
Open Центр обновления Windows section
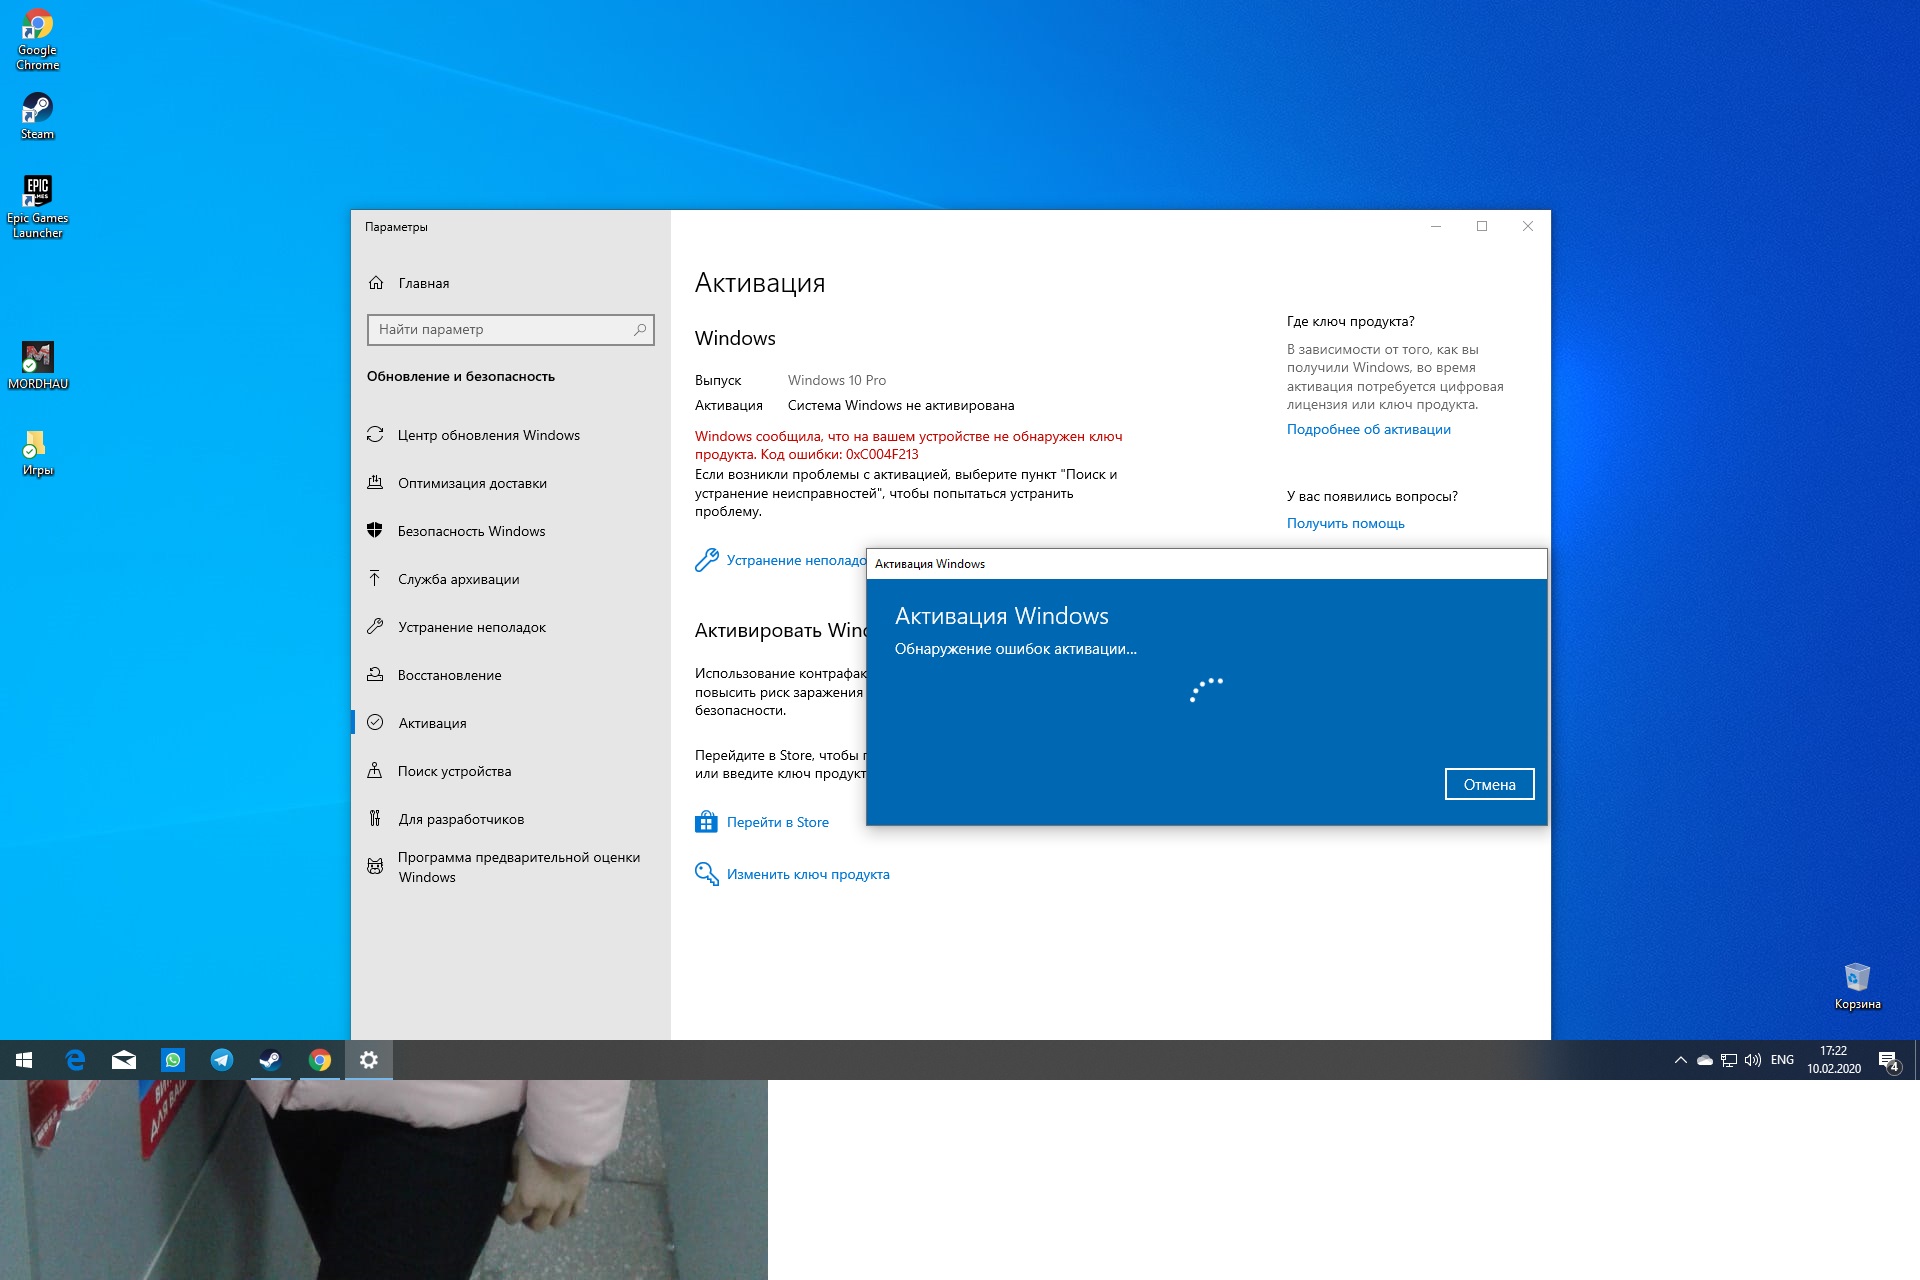pyautogui.click(x=488, y=435)
